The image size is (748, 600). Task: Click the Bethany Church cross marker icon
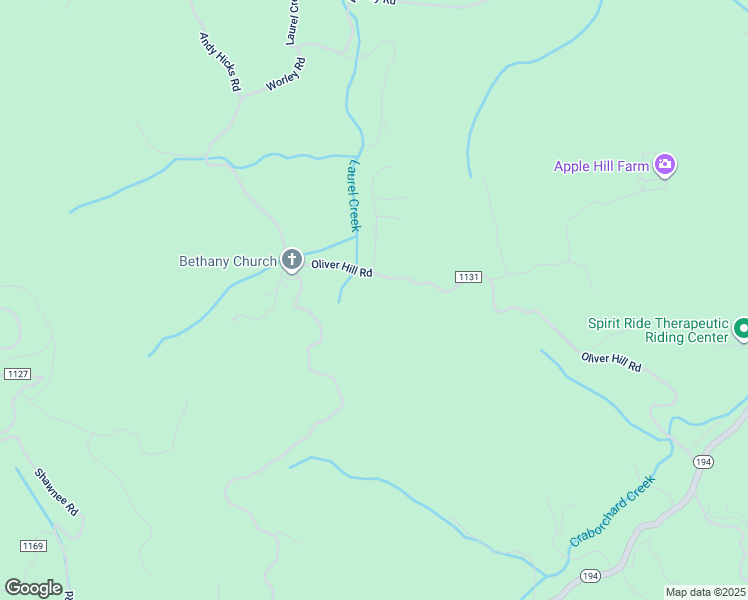(x=292, y=260)
